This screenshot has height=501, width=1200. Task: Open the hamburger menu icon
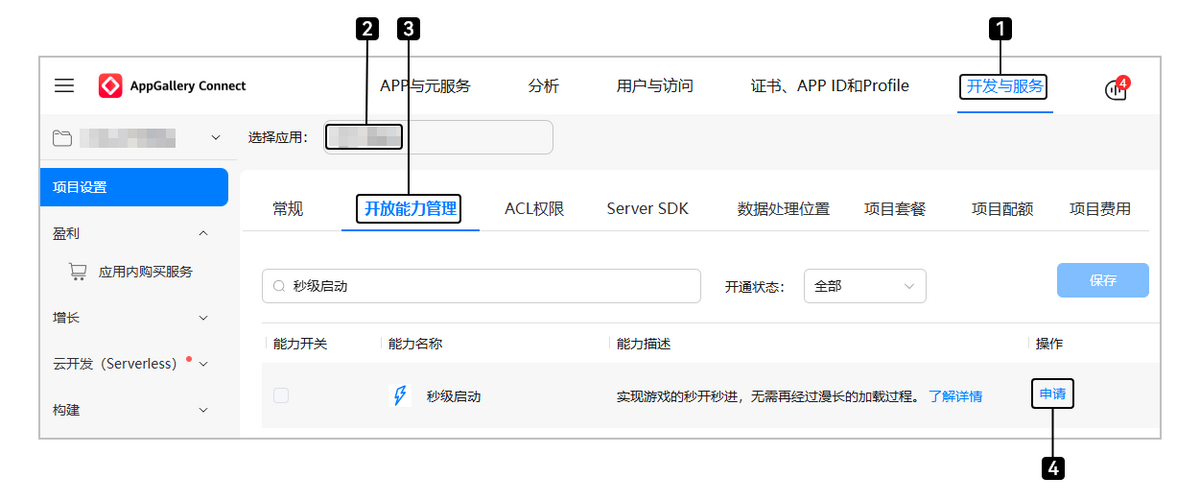[x=64, y=86]
